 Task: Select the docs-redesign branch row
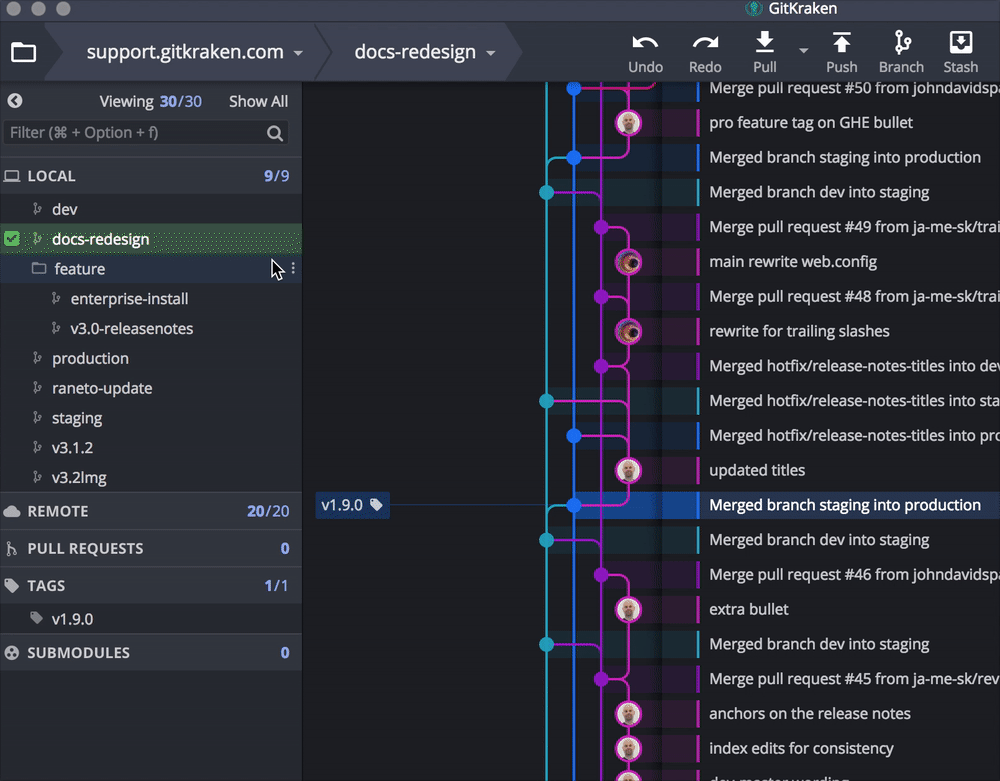click(x=151, y=239)
